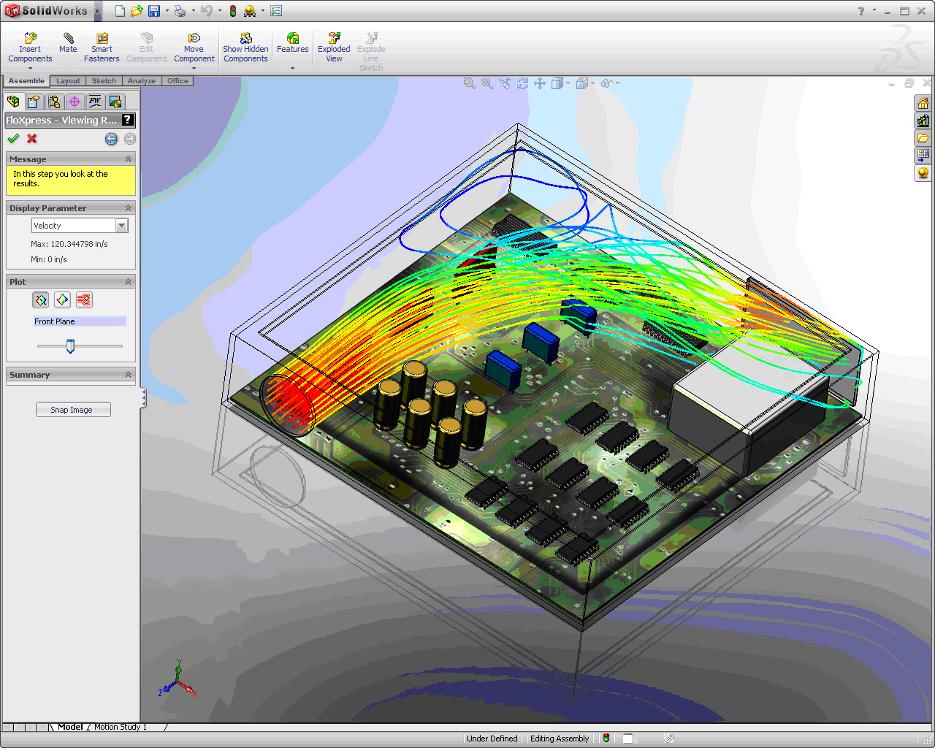Screen dimensions: 936x748
Task: Toggle the second plot type button
Action: [x=62, y=300]
